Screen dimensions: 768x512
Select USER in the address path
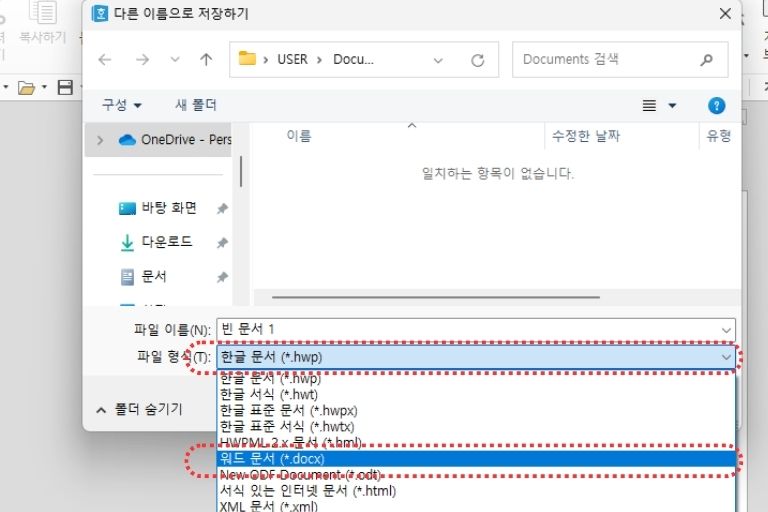click(292, 59)
